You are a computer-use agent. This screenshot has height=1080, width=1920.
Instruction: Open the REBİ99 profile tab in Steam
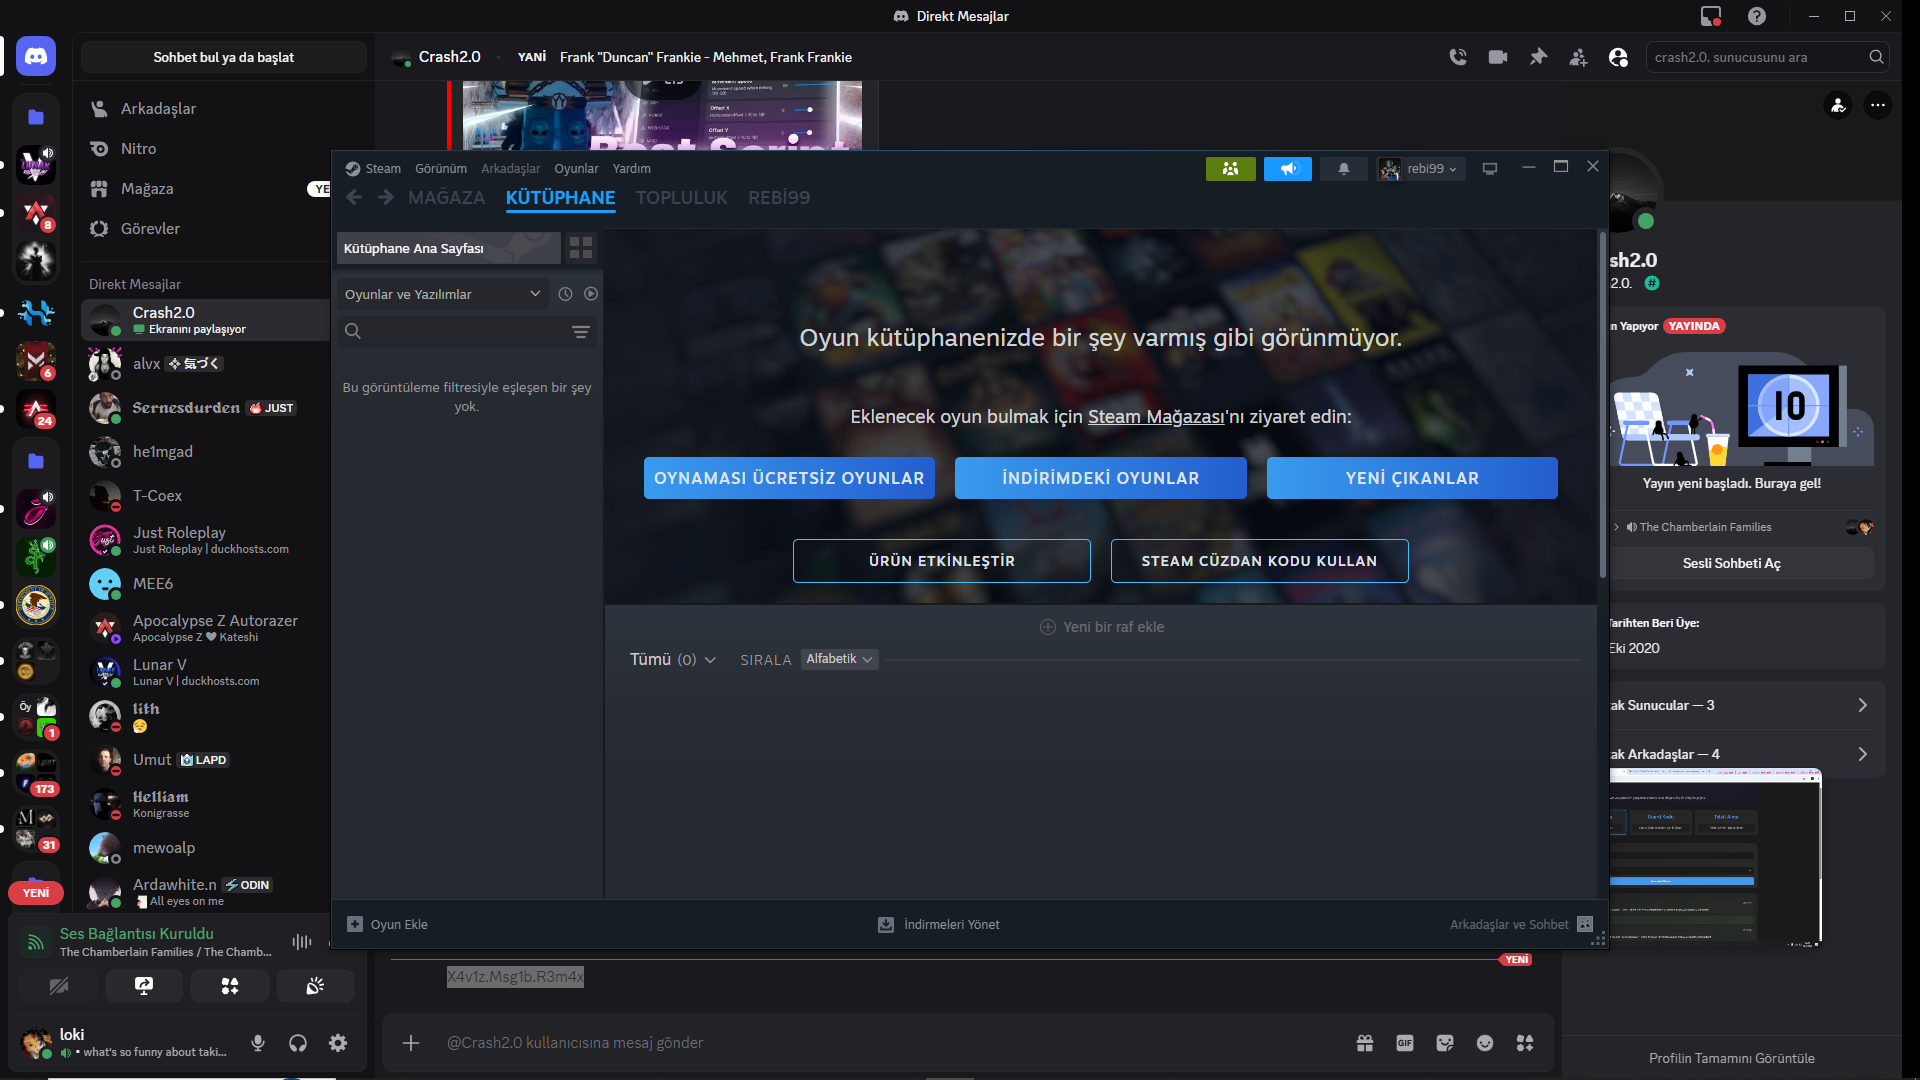pyautogui.click(x=779, y=198)
